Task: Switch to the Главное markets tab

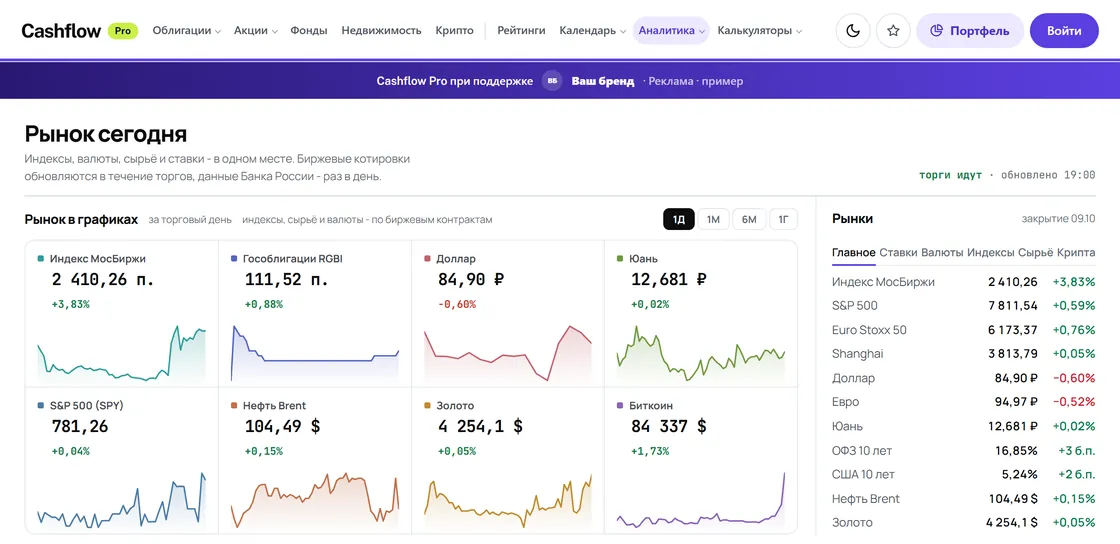Action: point(854,253)
